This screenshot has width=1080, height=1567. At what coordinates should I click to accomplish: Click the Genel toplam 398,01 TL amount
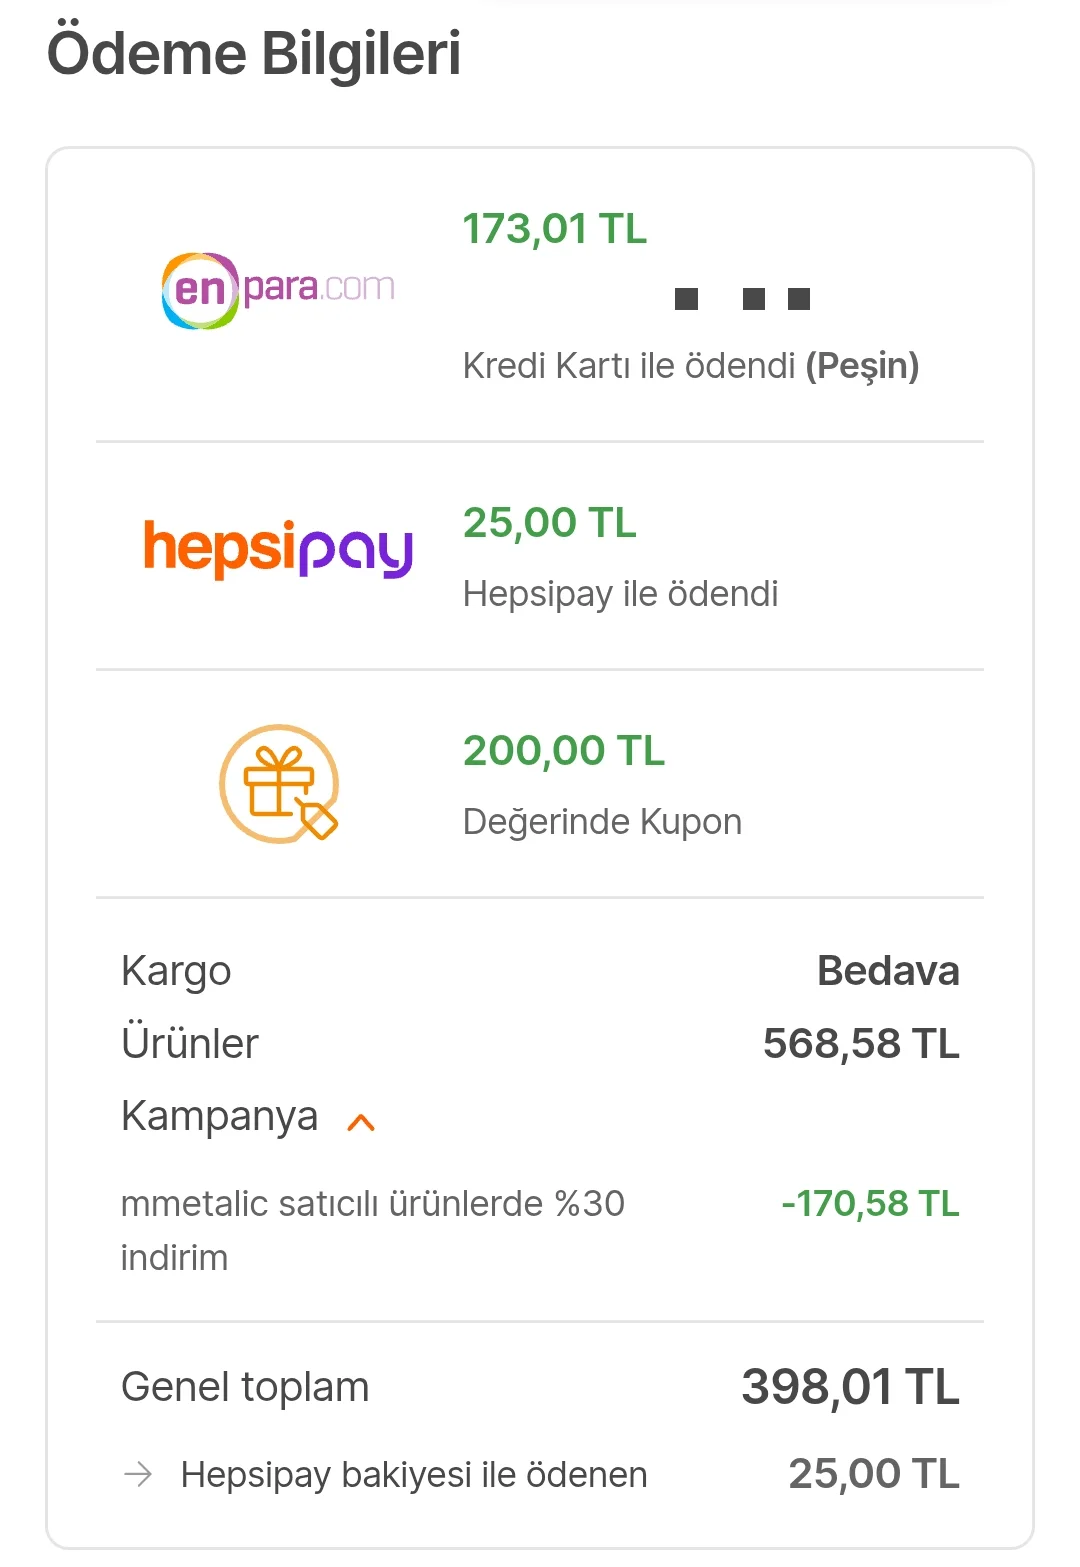850,1387
